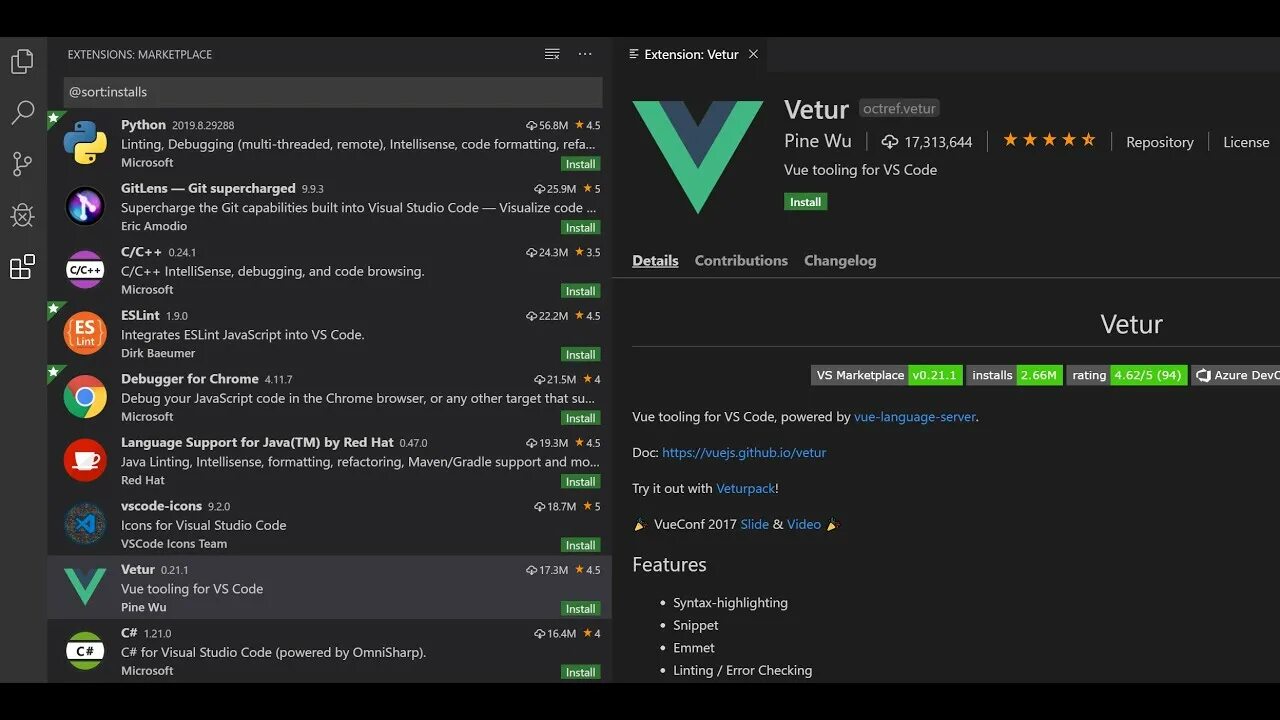Click the Pine Wu publisher name in details
This screenshot has height=720, width=1280.
818,141
